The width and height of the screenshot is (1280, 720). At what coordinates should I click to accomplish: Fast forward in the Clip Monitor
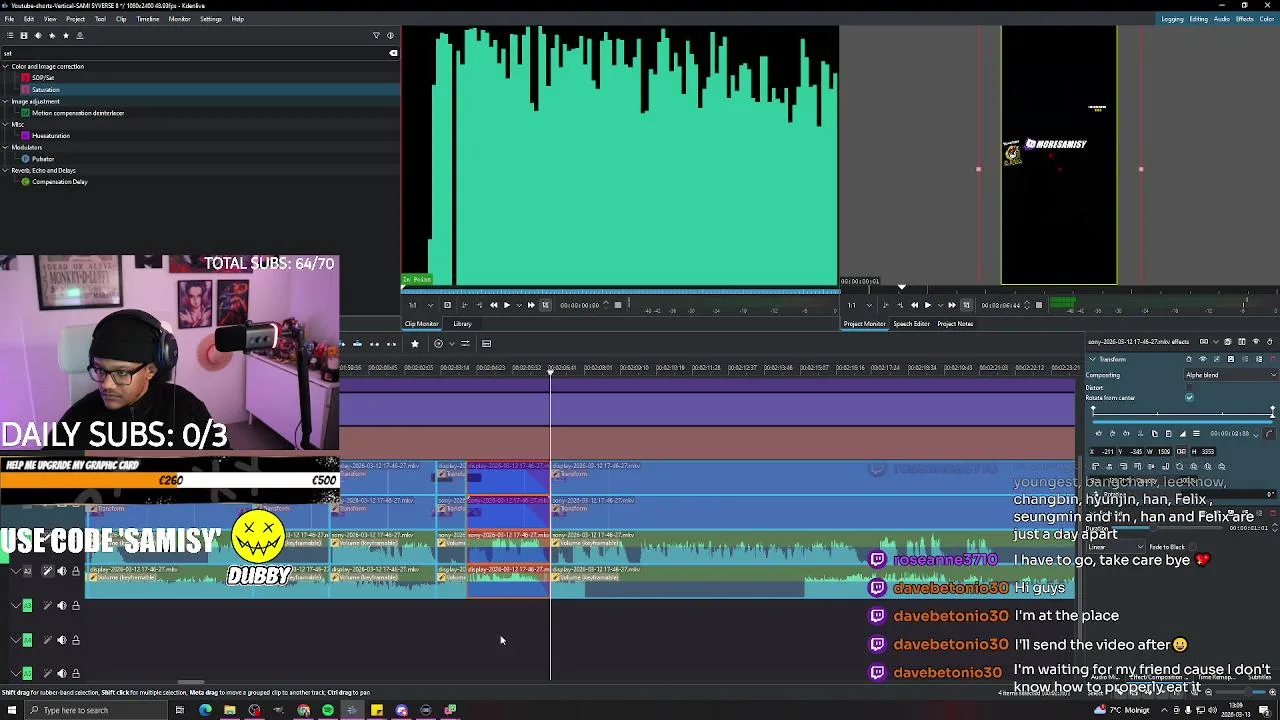pyautogui.click(x=531, y=305)
